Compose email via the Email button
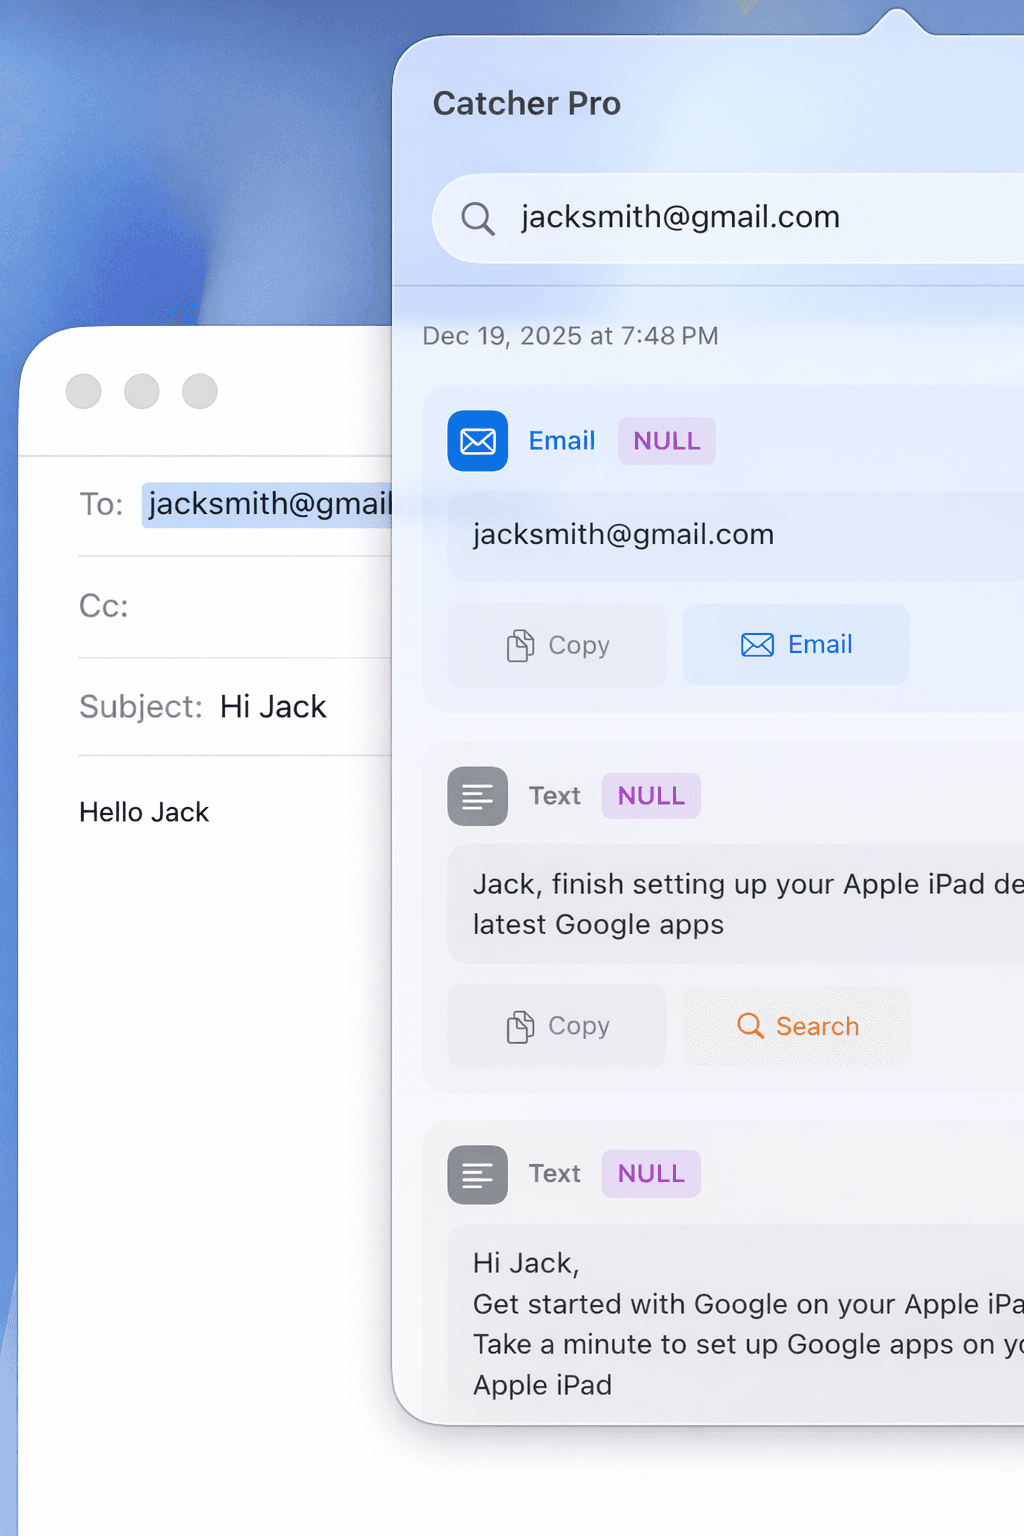 [x=796, y=645]
